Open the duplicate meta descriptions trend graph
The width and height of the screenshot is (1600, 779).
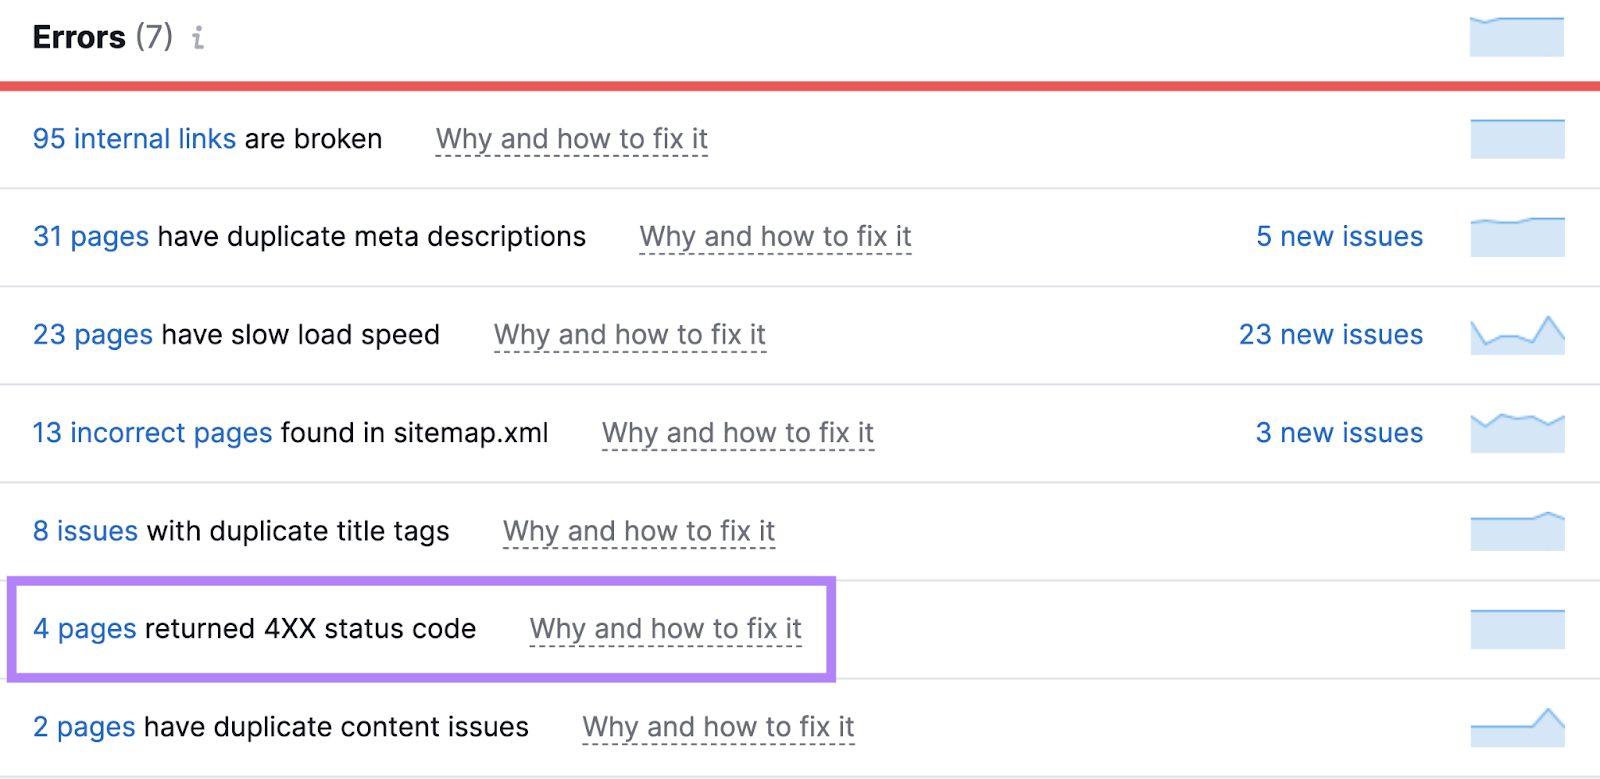(x=1516, y=237)
